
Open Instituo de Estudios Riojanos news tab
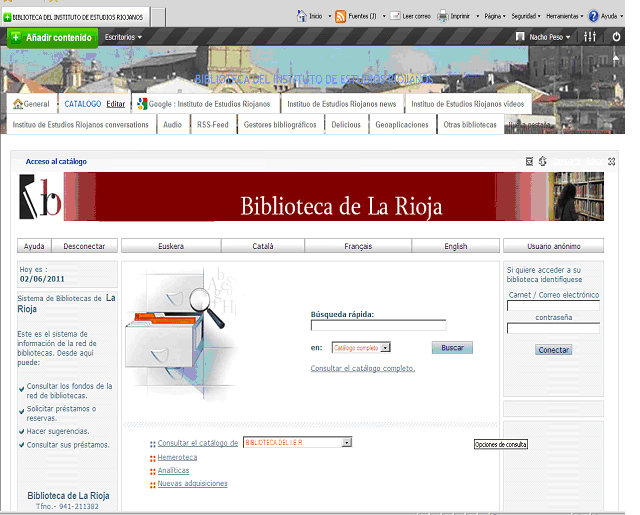click(342, 104)
